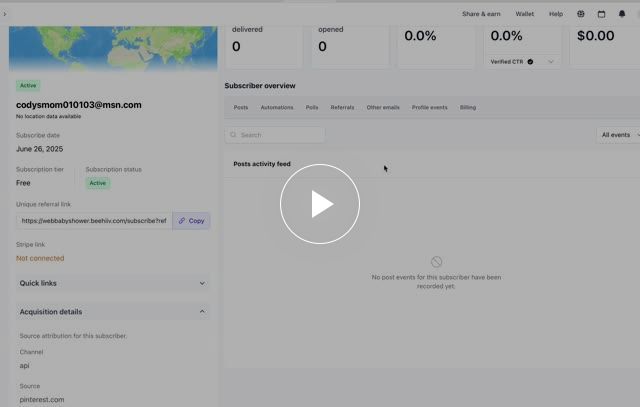Copy the unique referral link
The image size is (640, 407).
pyautogui.click(x=191, y=220)
